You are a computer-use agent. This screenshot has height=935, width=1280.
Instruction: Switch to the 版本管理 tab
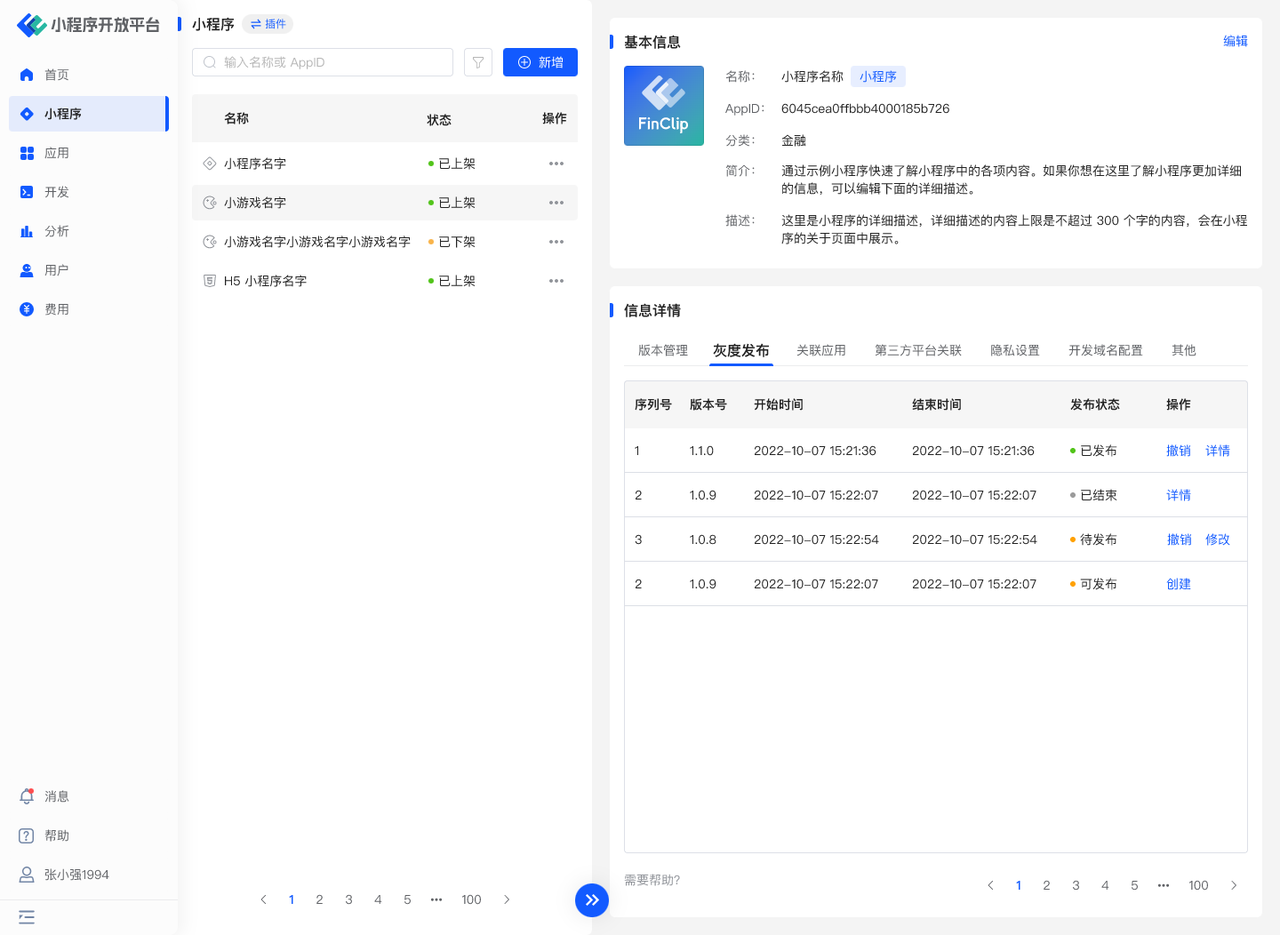663,350
